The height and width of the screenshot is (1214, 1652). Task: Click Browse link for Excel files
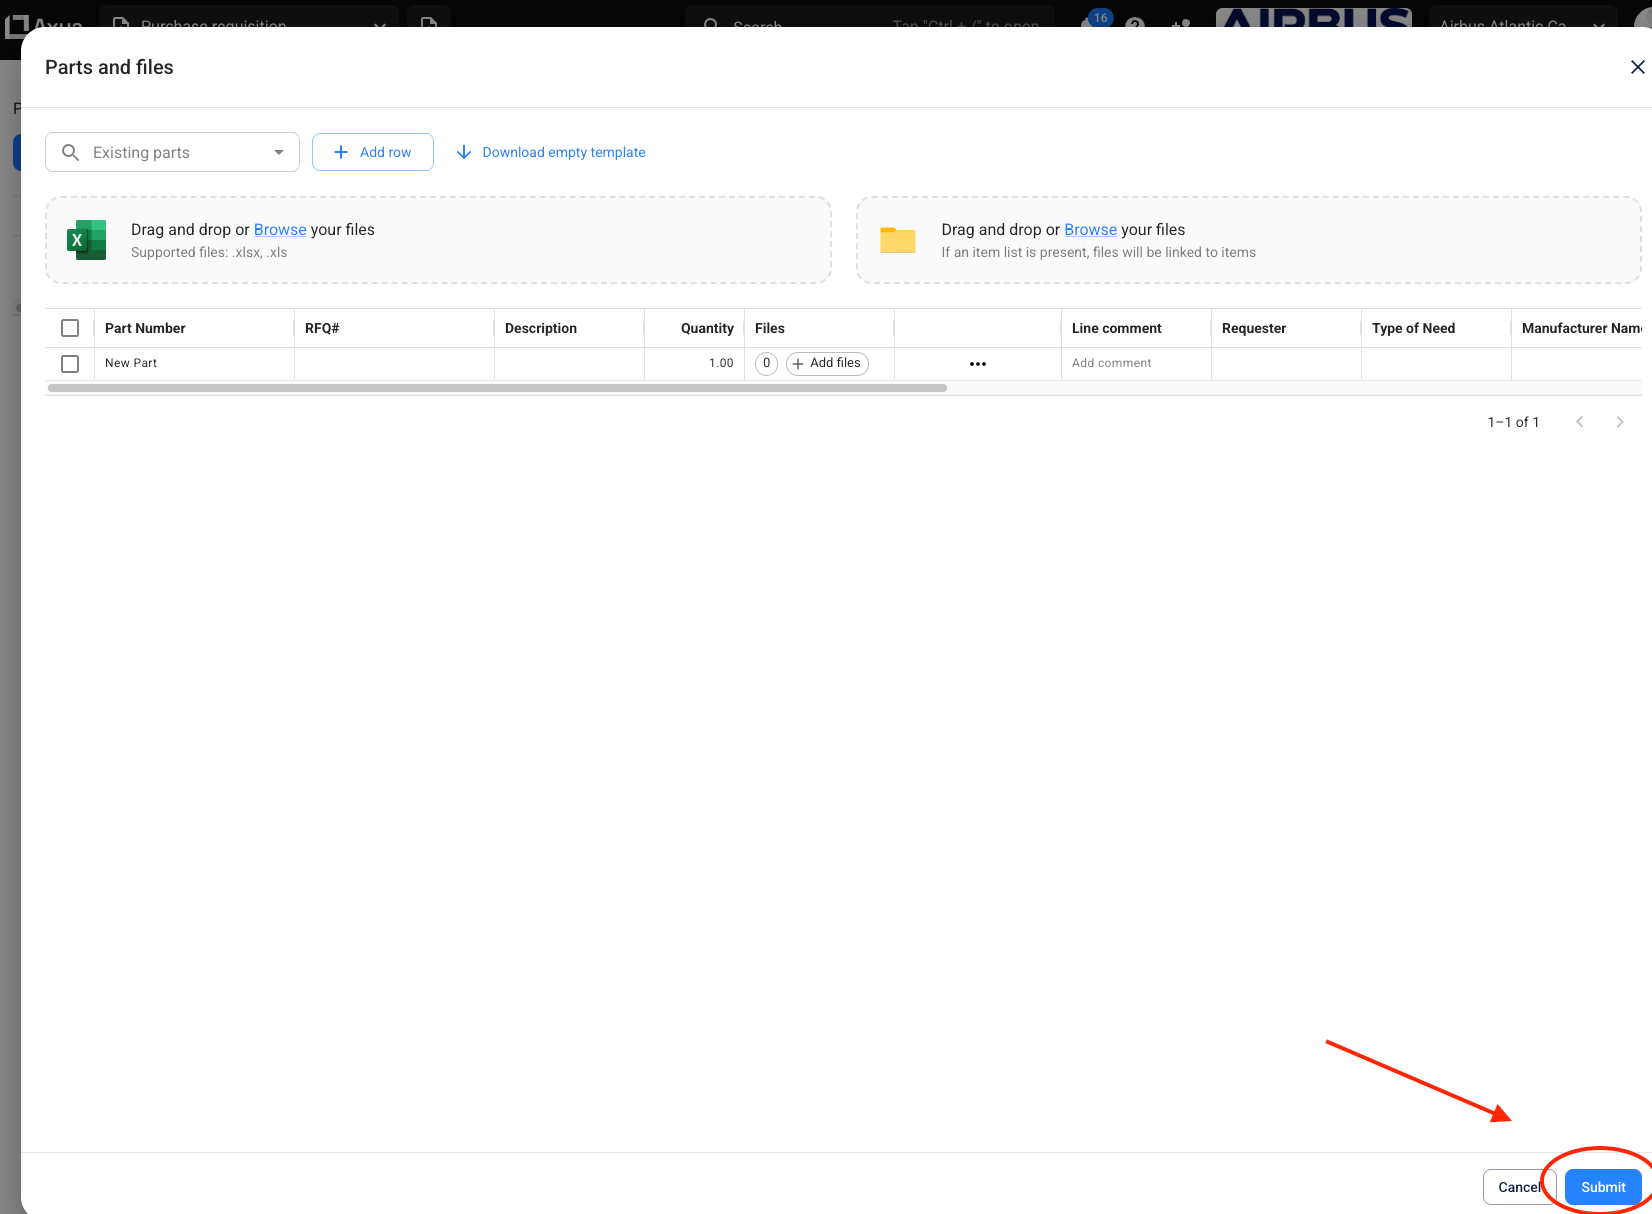pyautogui.click(x=280, y=230)
